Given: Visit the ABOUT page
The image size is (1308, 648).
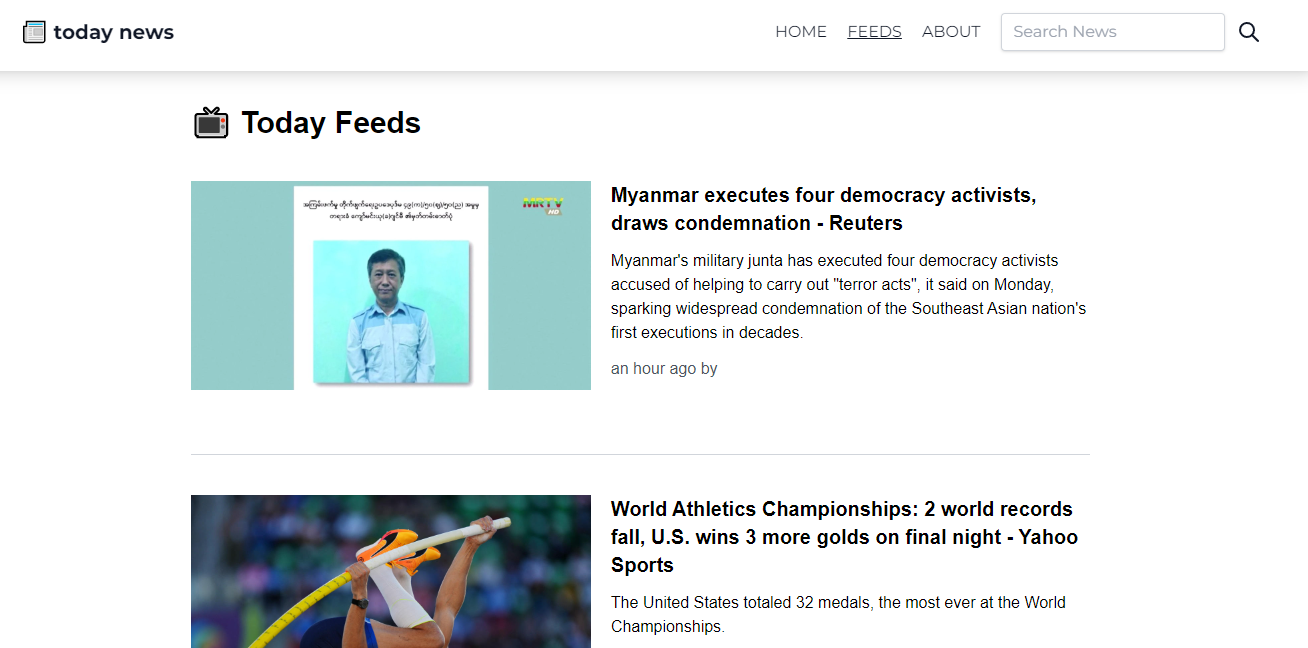Looking at the screenshot, I should coord(951,31).
